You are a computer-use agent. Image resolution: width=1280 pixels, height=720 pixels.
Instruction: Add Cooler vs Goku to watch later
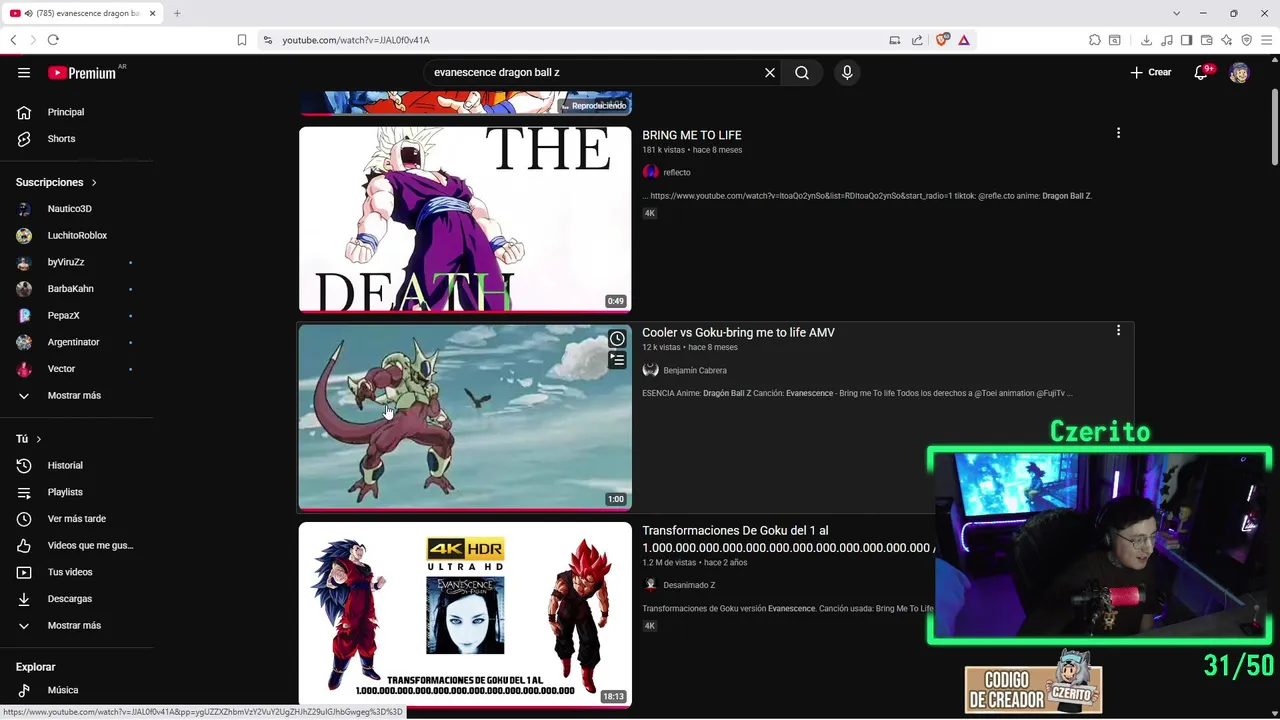pos(617,339)
